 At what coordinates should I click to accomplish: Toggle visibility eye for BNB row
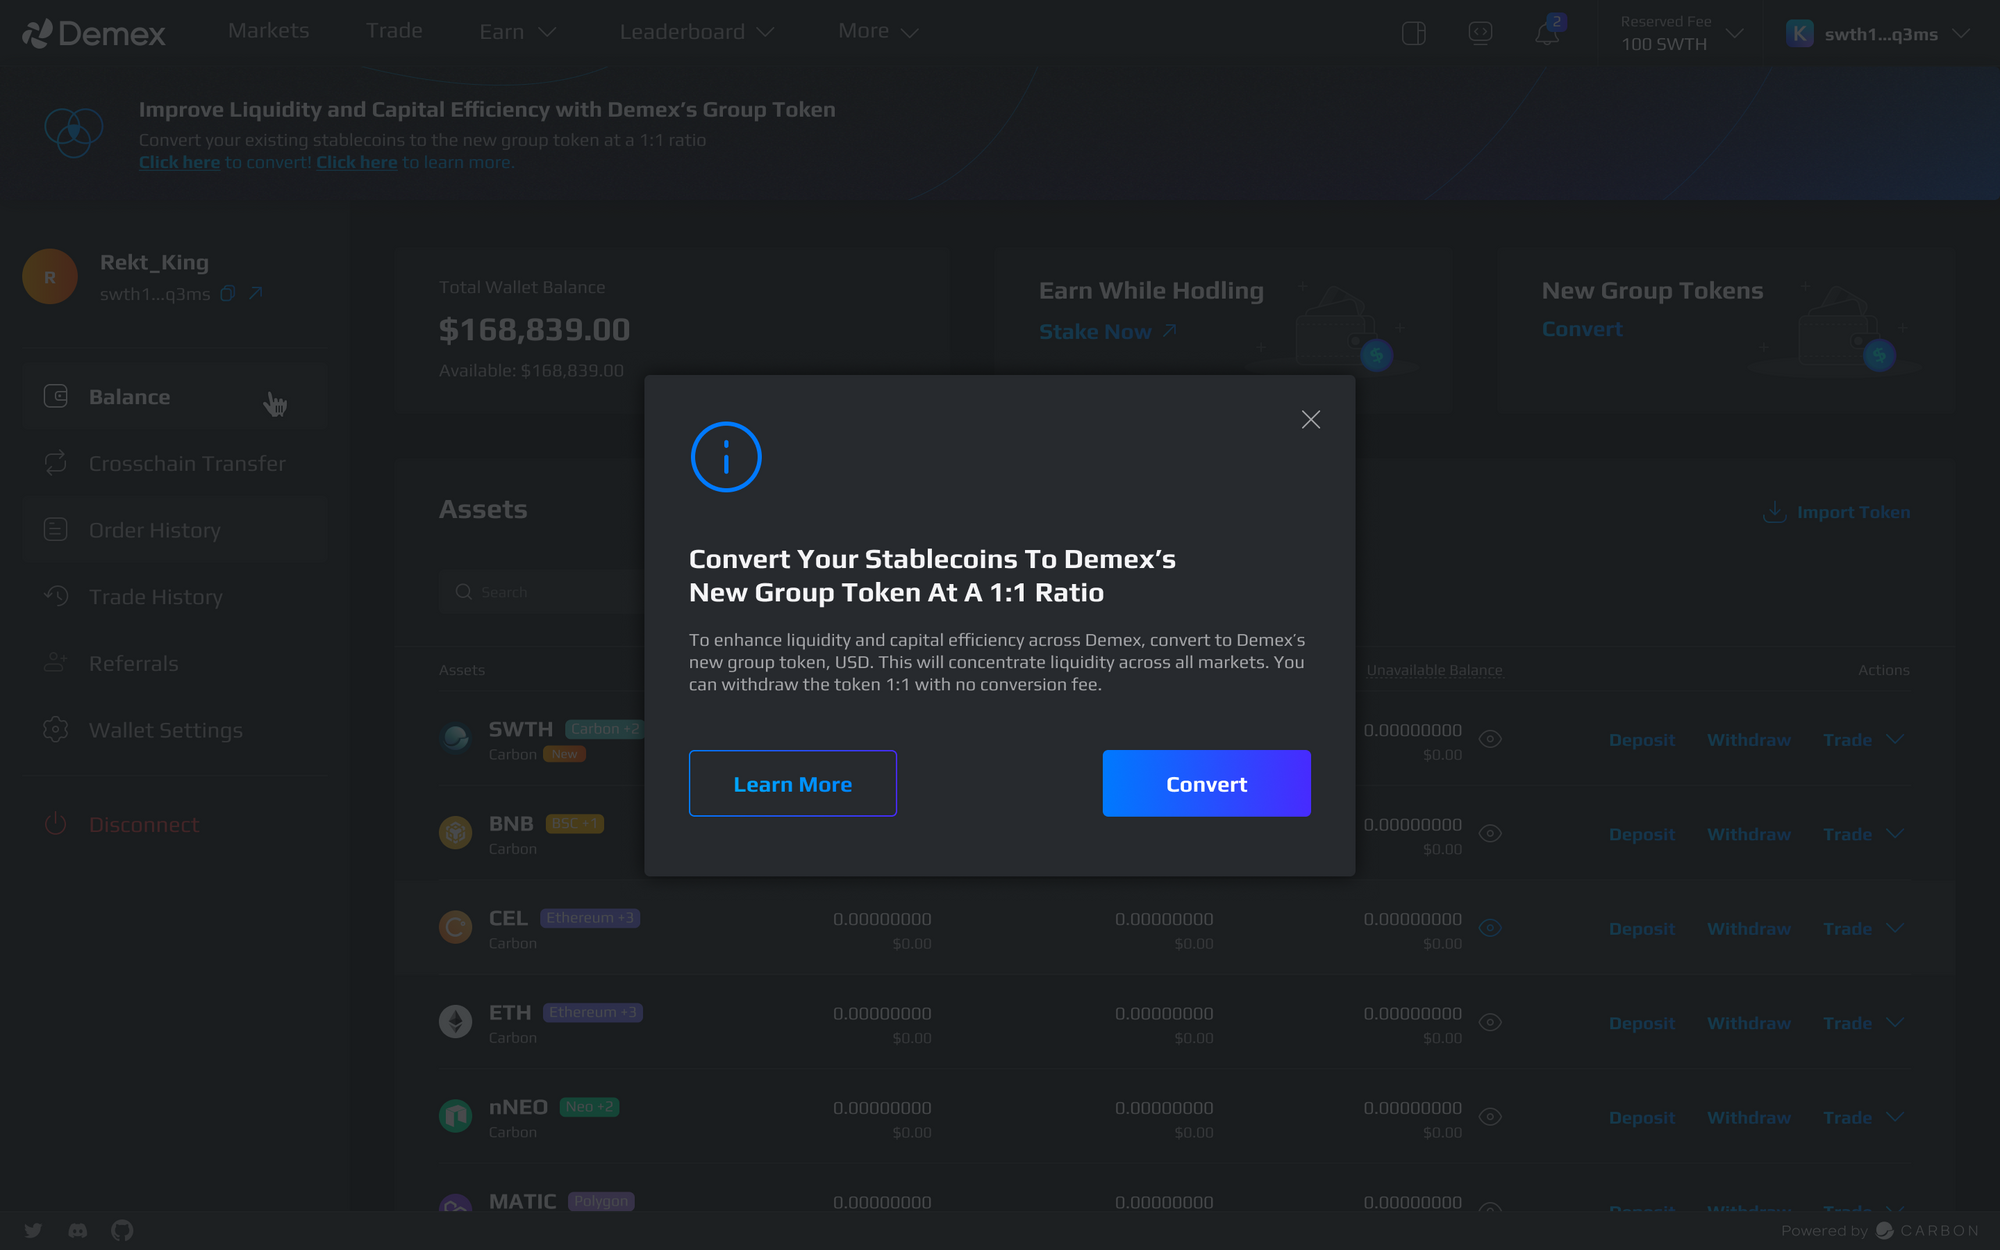1490,833
